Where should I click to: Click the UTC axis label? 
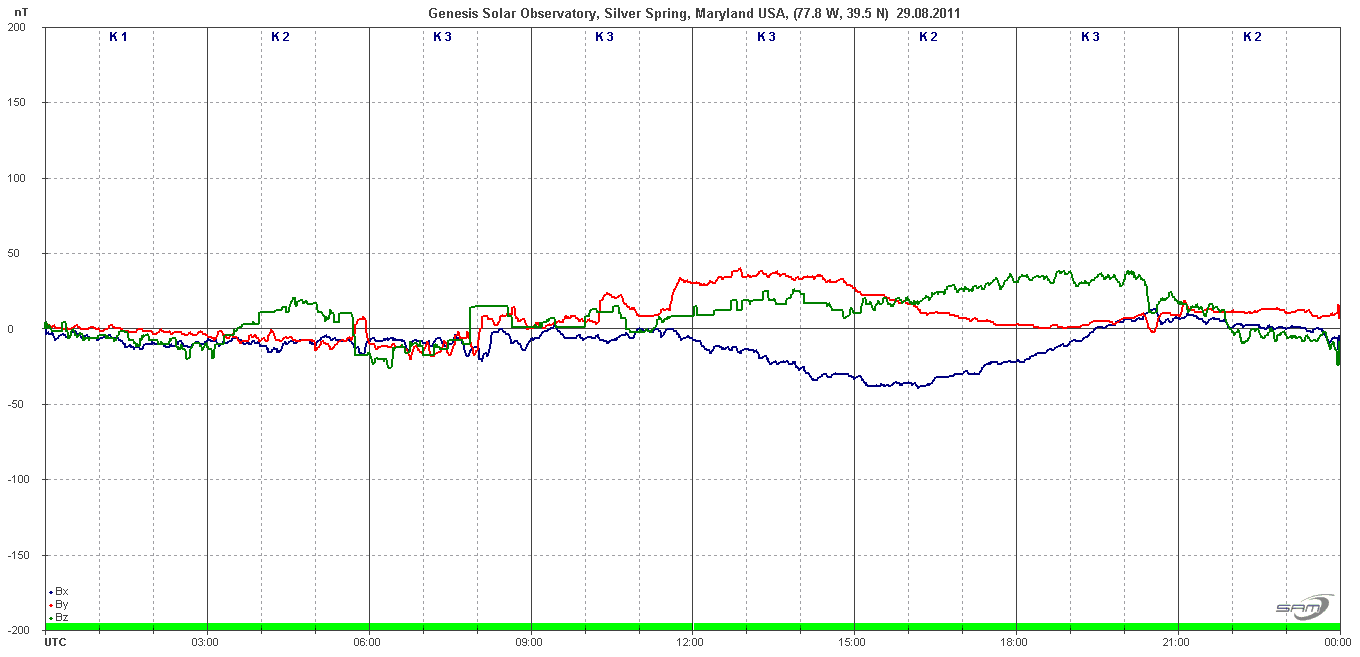click(56, 642)
